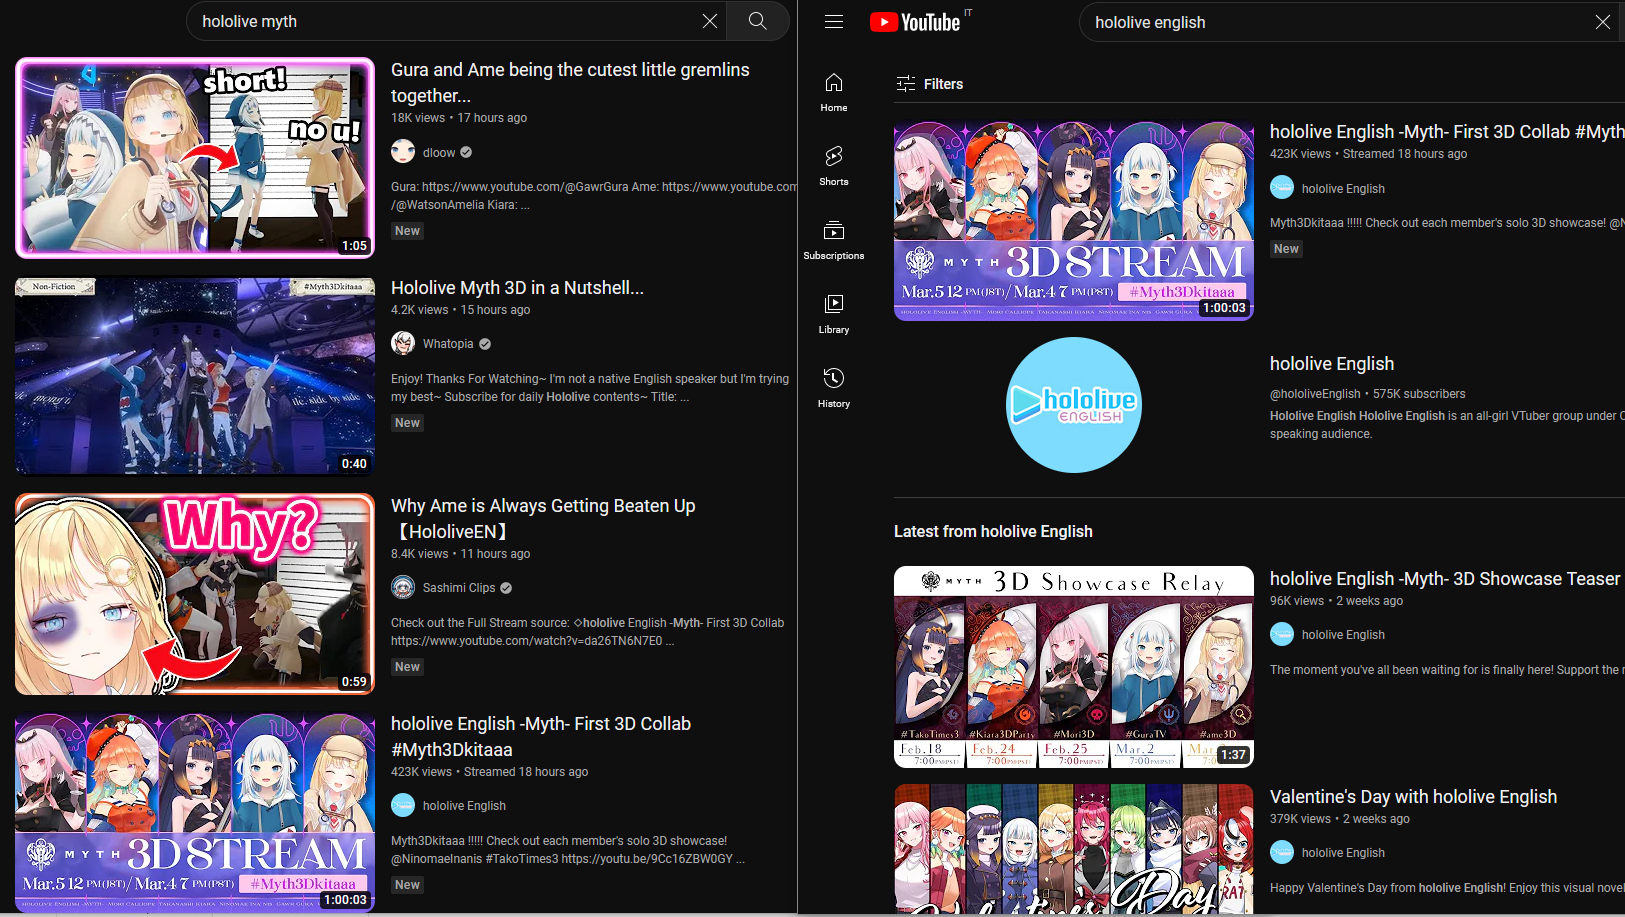Viewport: 1625px width, 917px height.
Task: Open 3D Stream thumbnail in right window
Action: [x=1074, y=221]
